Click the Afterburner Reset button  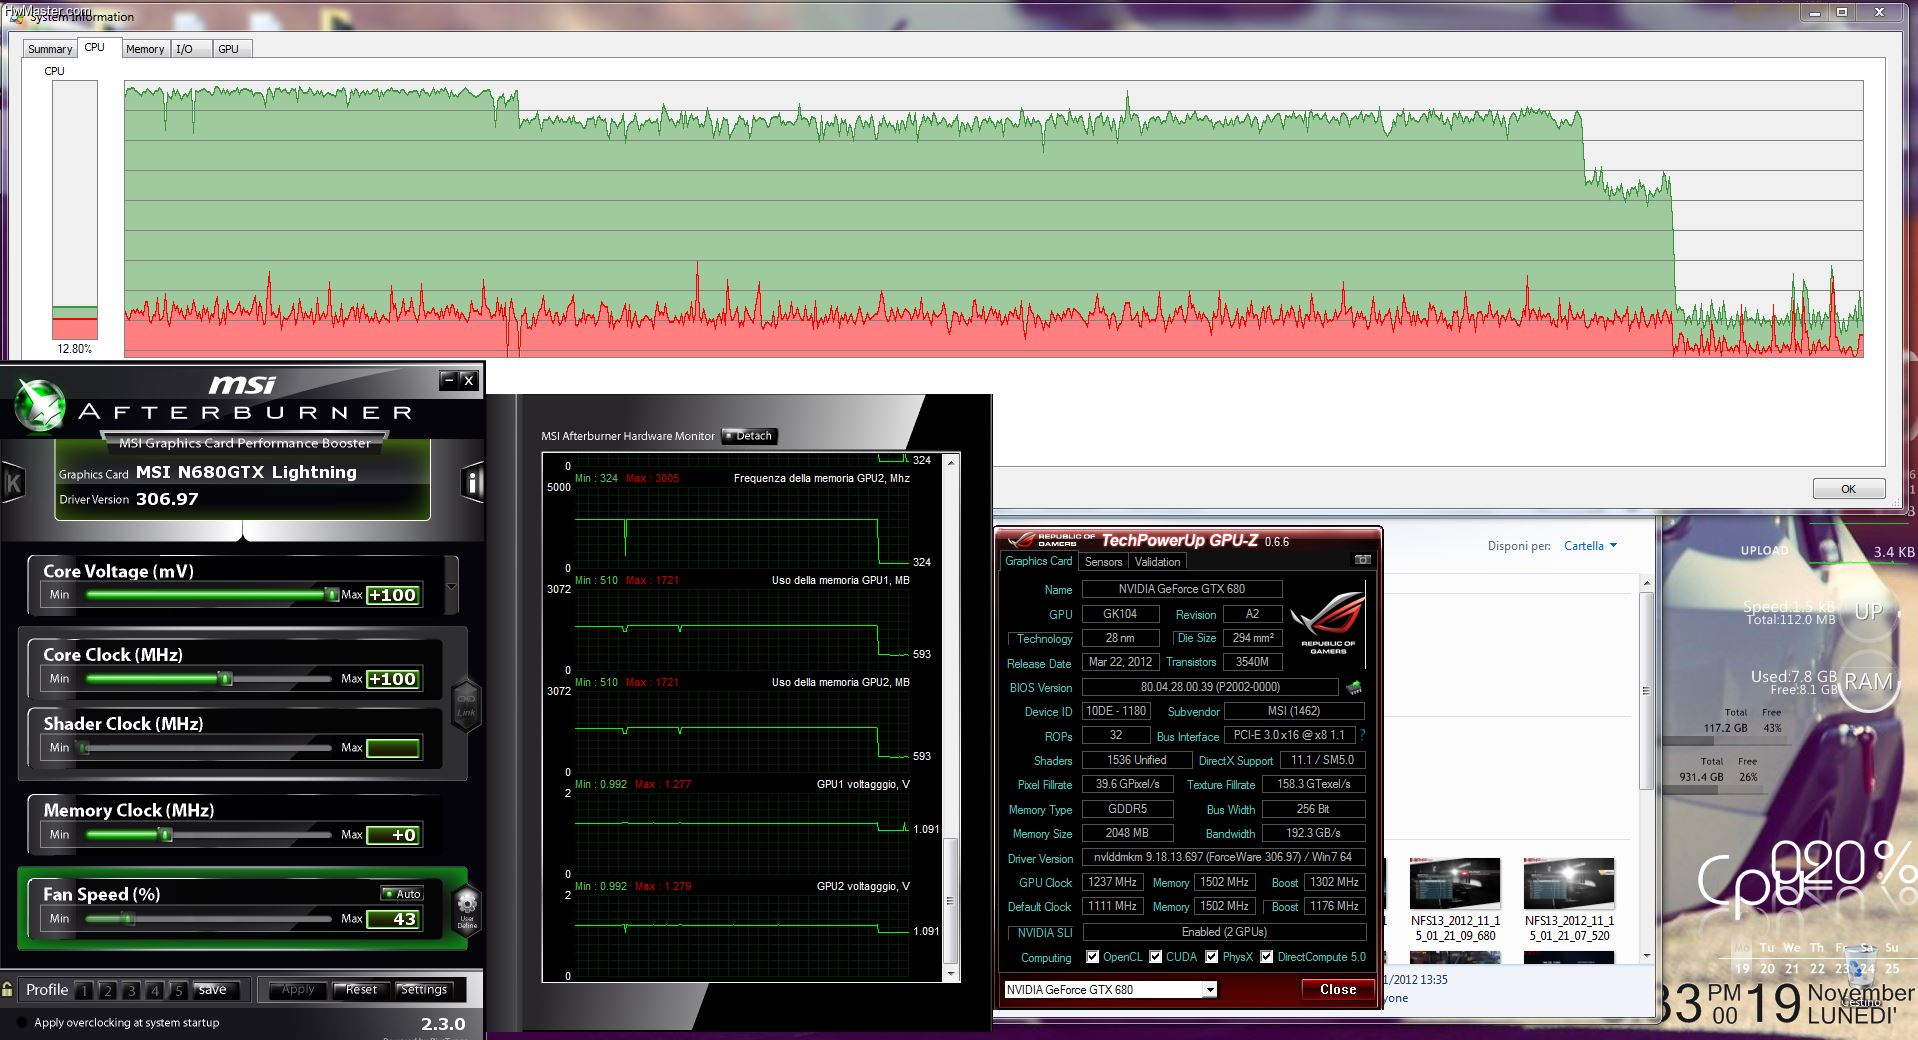[361, 990]
